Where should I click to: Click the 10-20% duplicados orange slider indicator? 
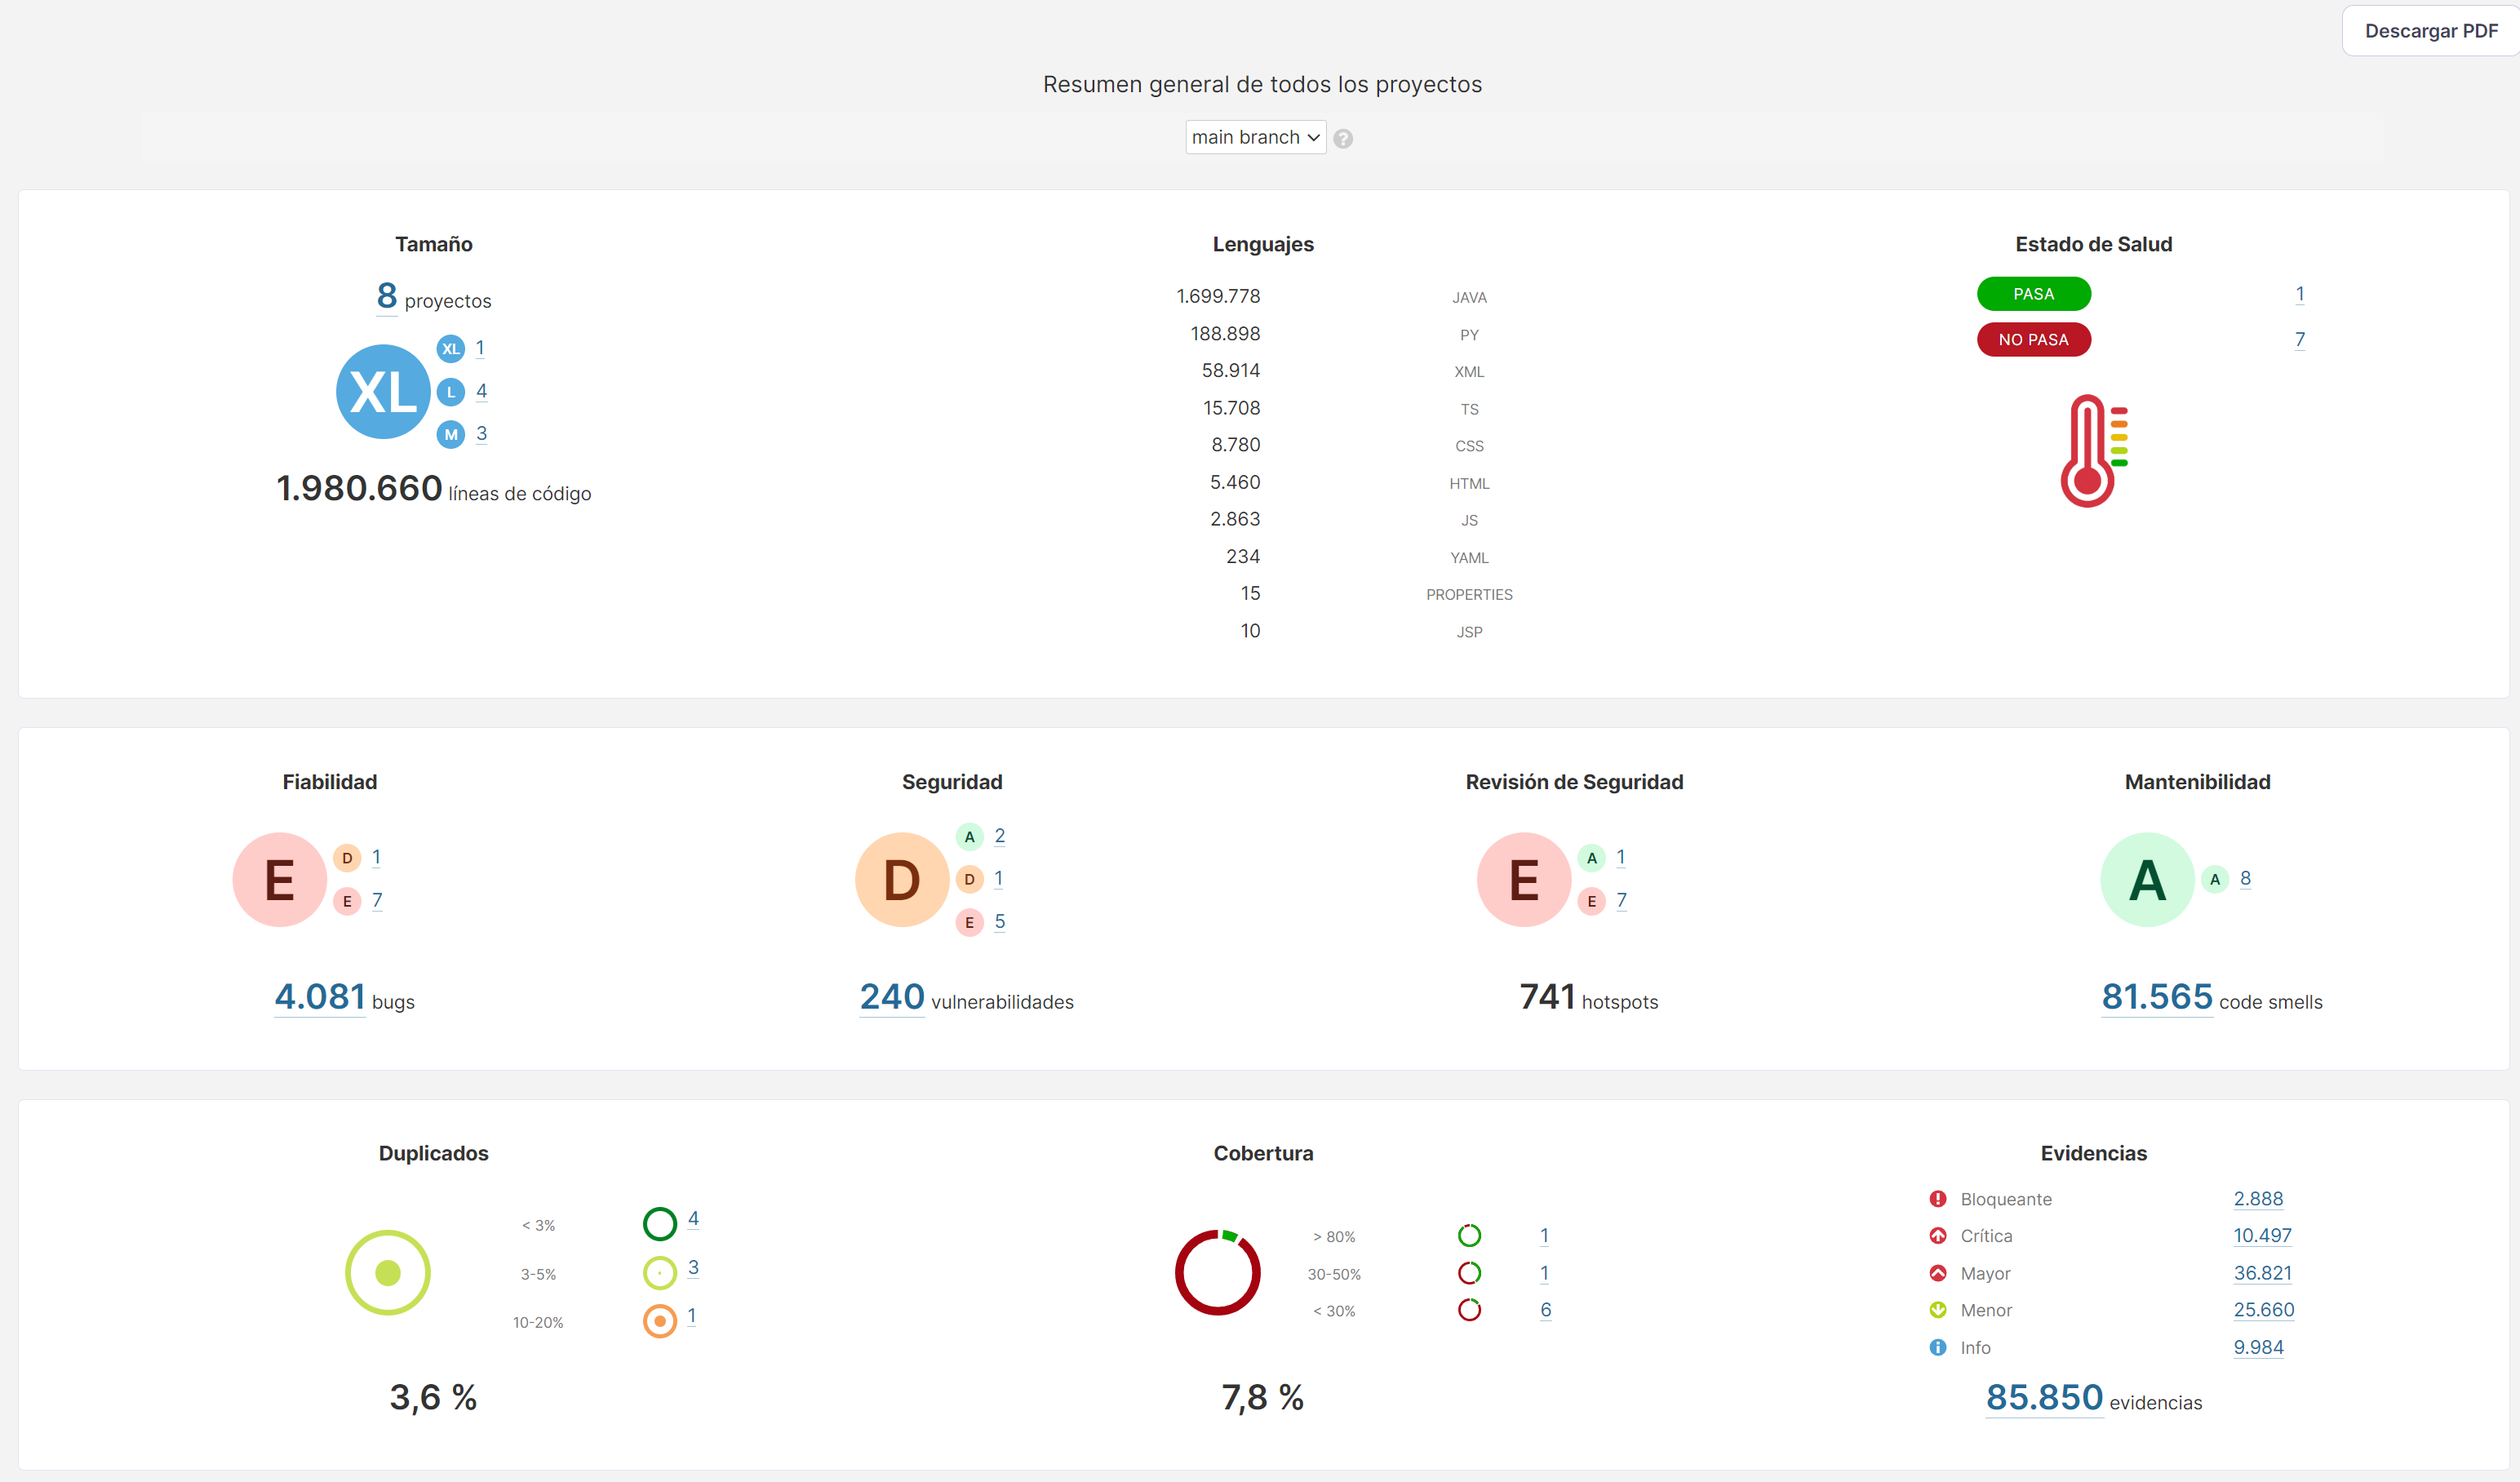coord(656,1316)
